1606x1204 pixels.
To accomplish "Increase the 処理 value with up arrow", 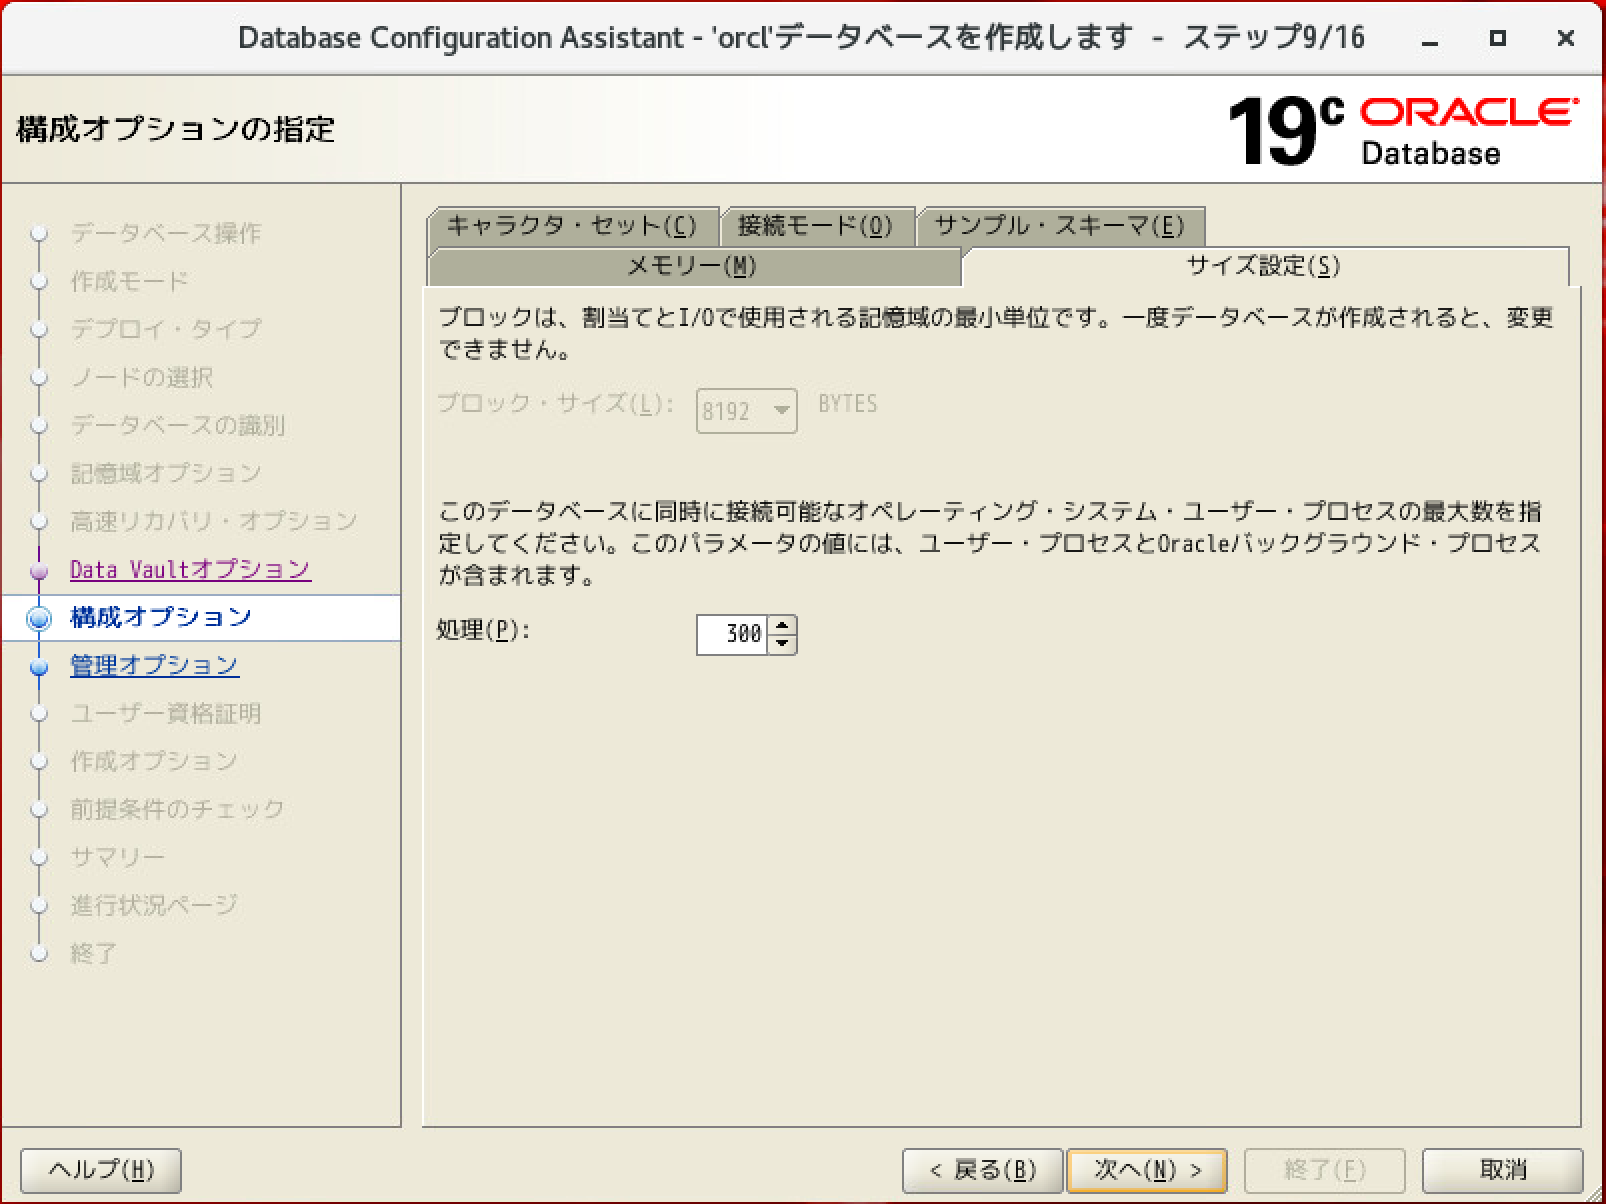I will point(782,625).
